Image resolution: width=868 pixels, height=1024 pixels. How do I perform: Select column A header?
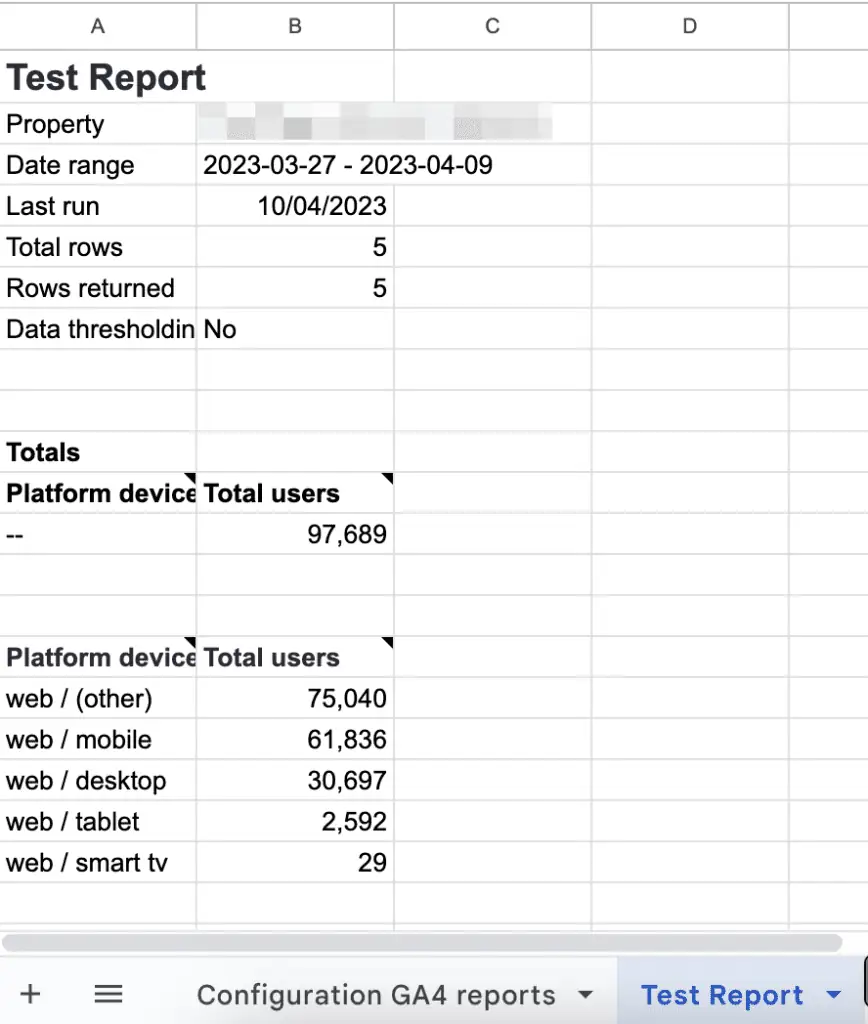point(97,26)
